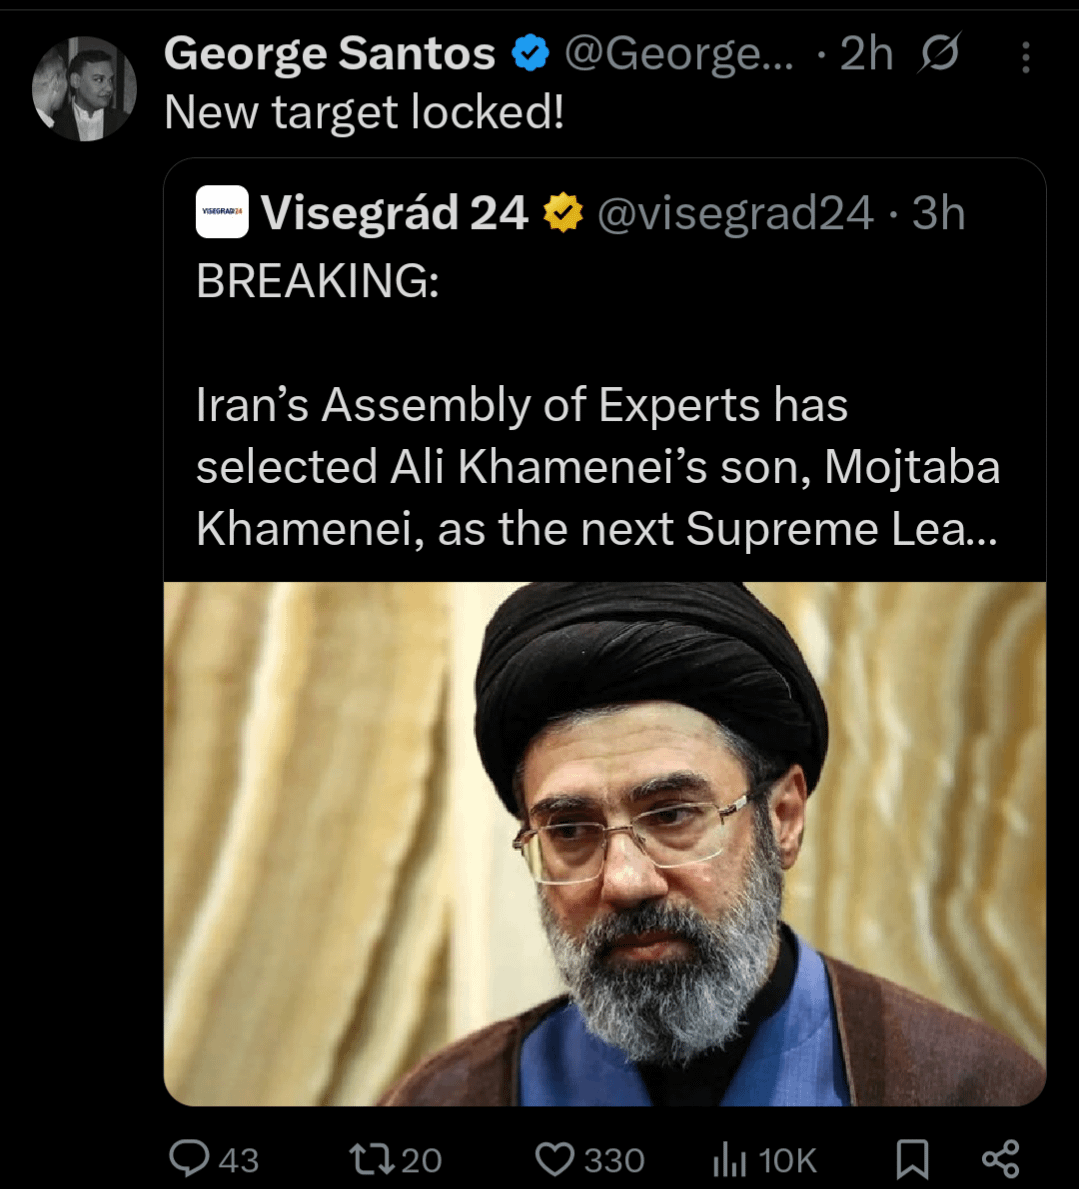This screenshot has height=1189, width=1079.
Task: Bookmark this post
Action: click(x=912, y=1158)
